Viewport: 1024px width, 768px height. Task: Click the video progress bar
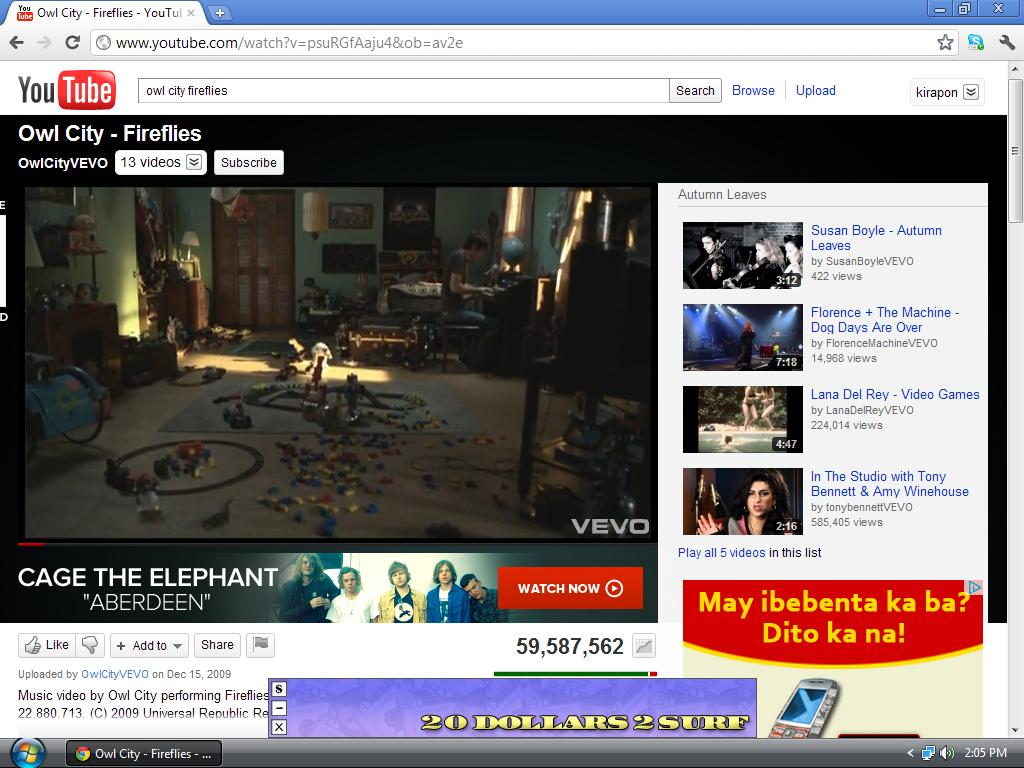338,543
